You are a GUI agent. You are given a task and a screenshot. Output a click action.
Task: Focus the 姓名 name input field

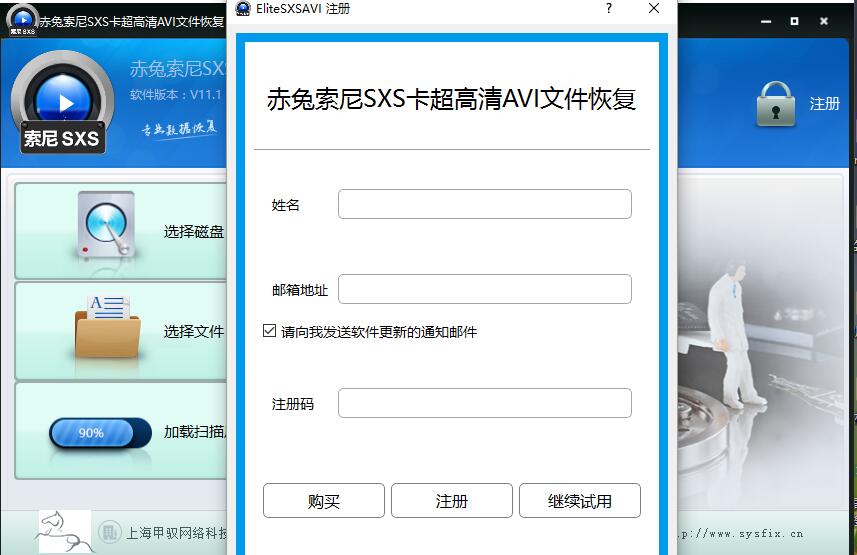tap(485, 204)
